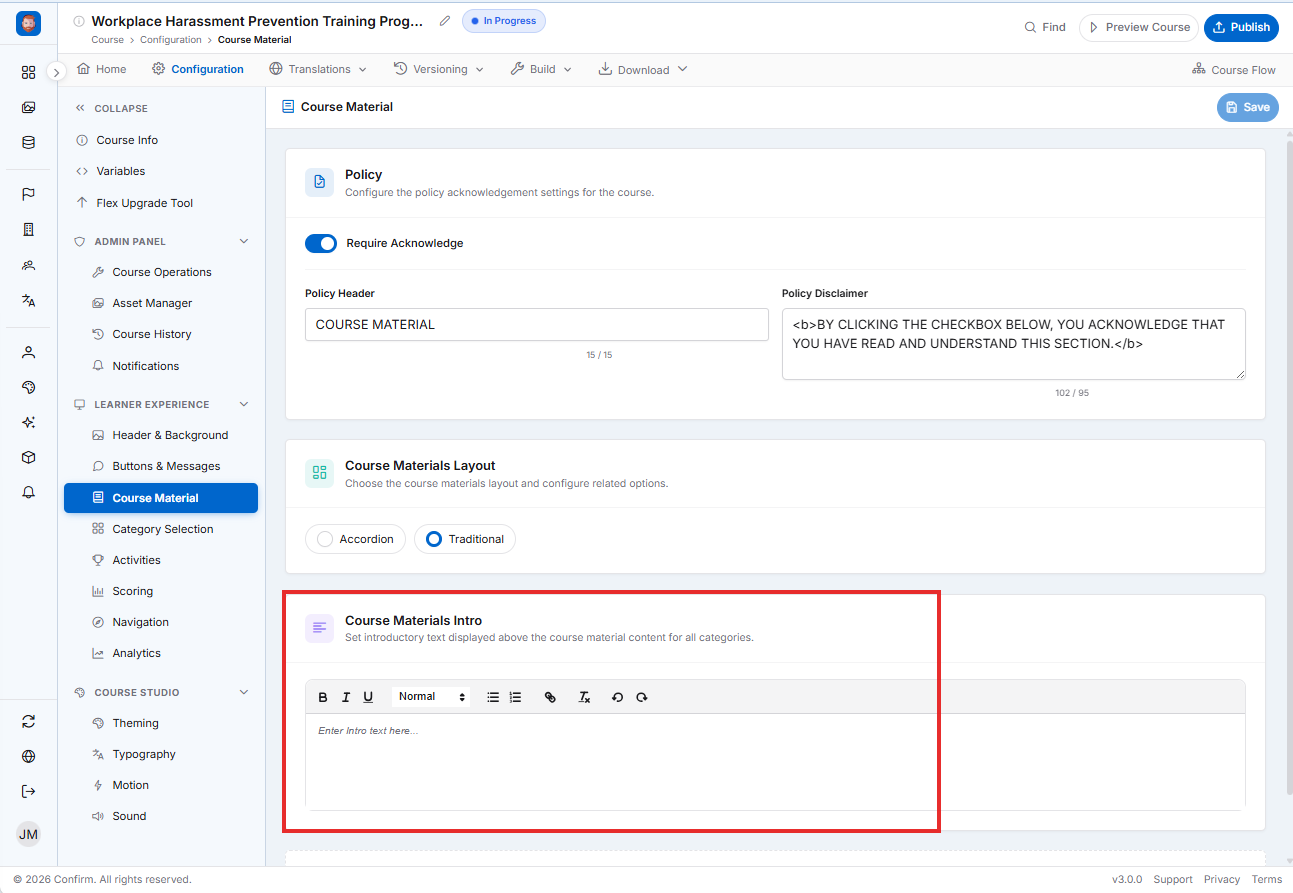Turn off Require Acknowledge switch

coord(321,243)
